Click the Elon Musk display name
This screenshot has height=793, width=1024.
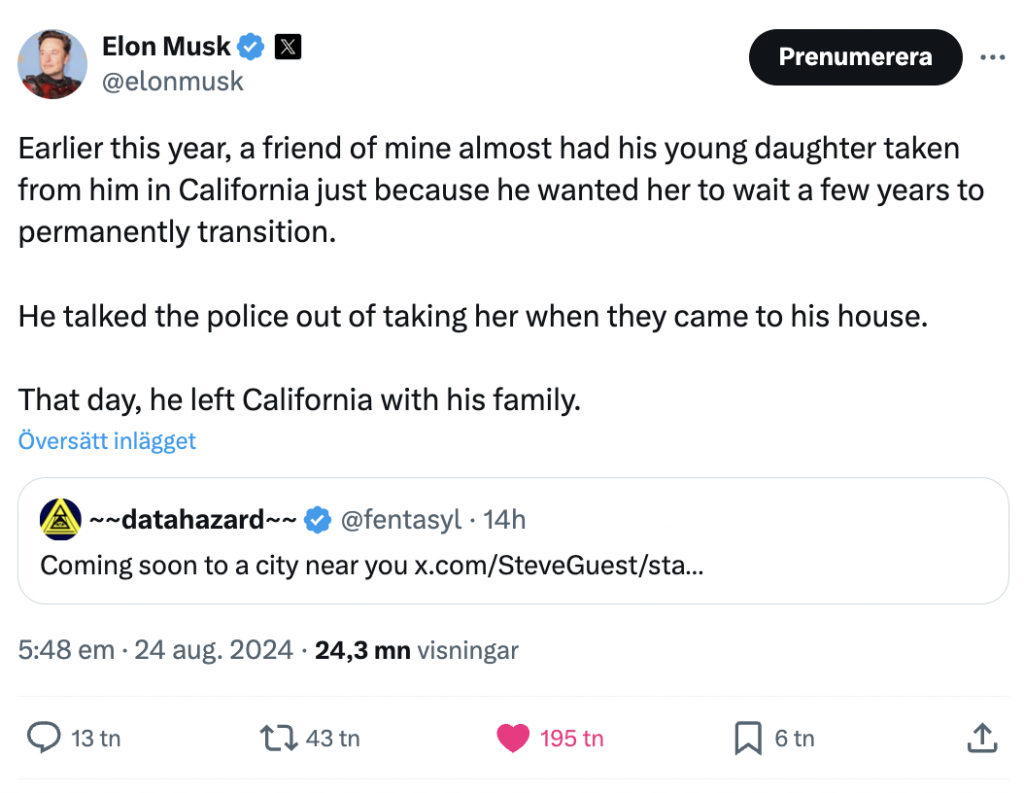point(166,46)
